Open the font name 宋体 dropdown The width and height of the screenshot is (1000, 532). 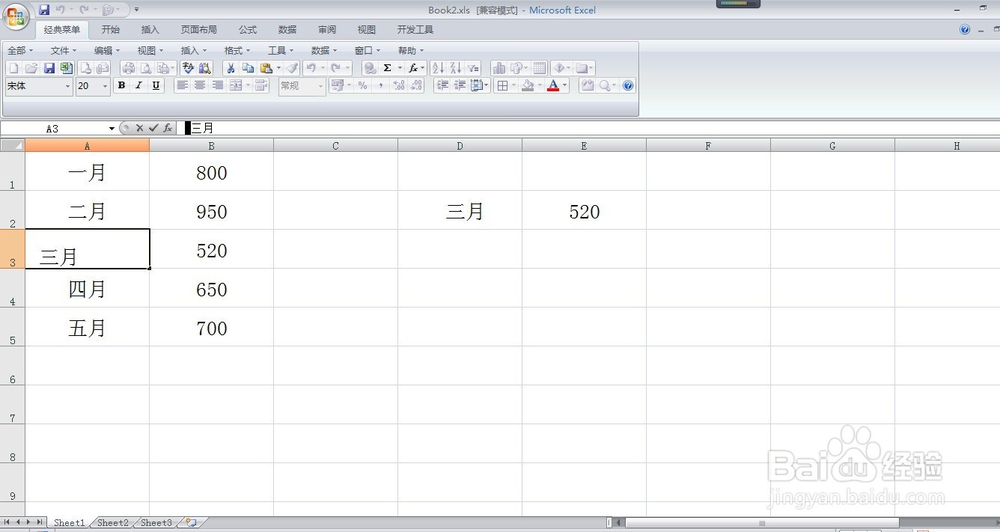click(x=68, y=86)
